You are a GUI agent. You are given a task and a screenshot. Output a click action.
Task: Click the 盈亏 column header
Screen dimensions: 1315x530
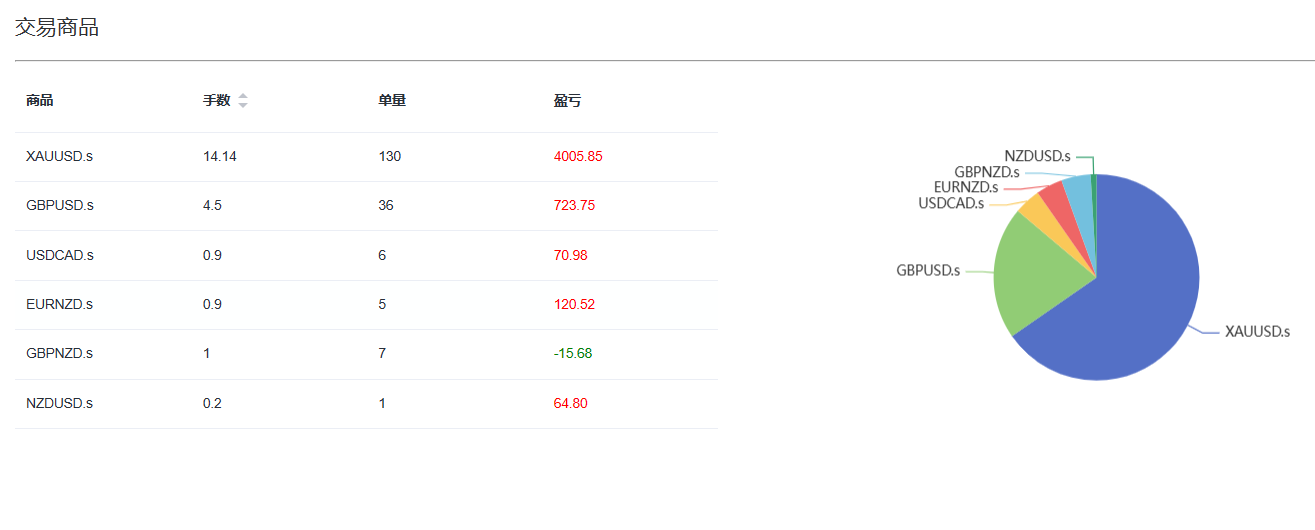567,101
